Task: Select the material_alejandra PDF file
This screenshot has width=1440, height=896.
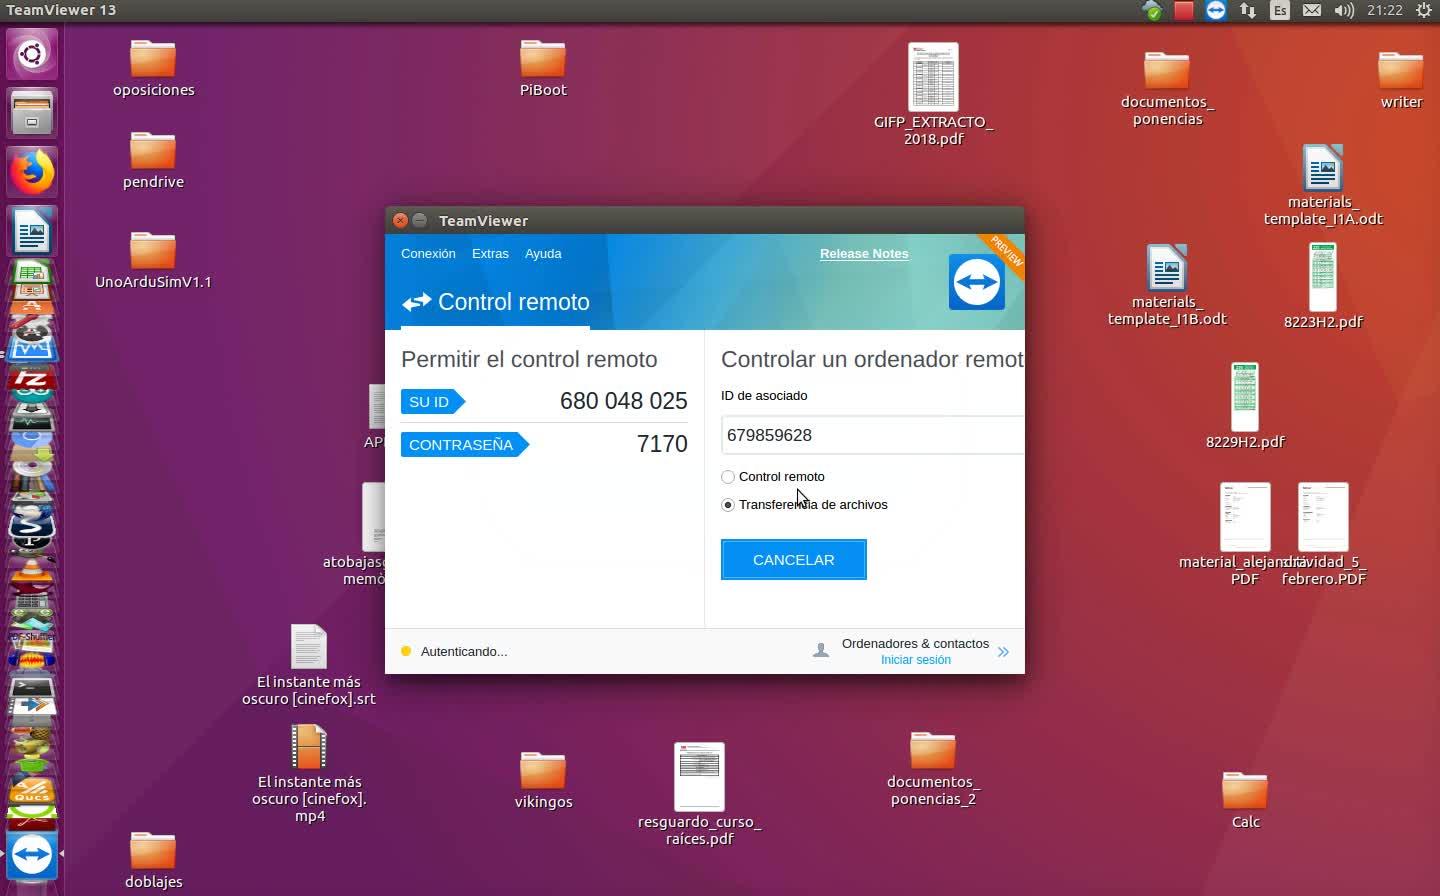Action: tap(1245, 533)
